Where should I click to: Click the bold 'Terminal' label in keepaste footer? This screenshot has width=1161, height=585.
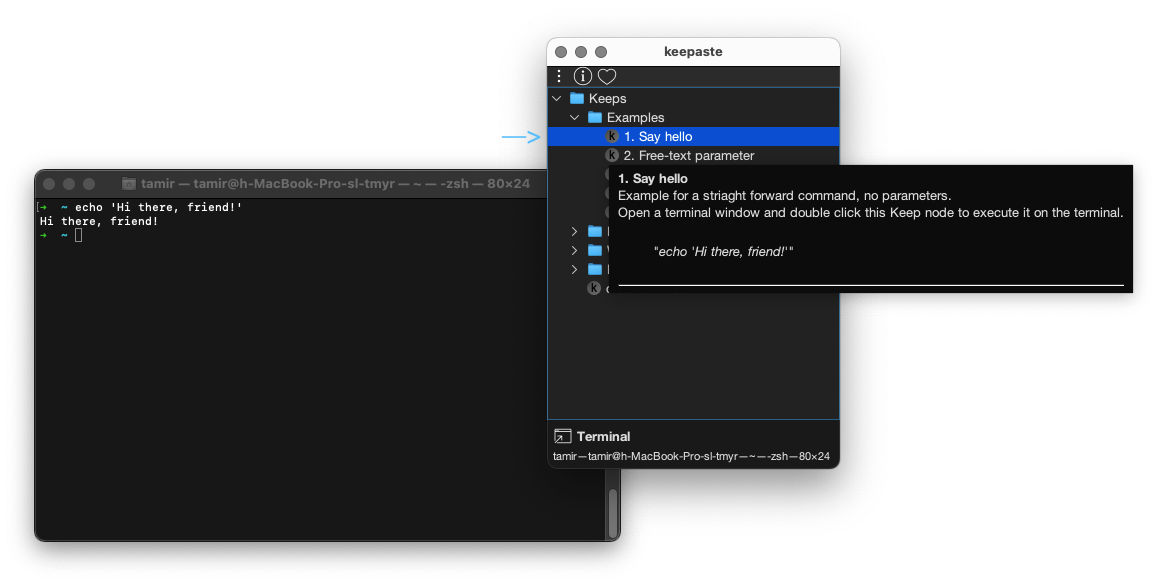[x=603, y=437]
